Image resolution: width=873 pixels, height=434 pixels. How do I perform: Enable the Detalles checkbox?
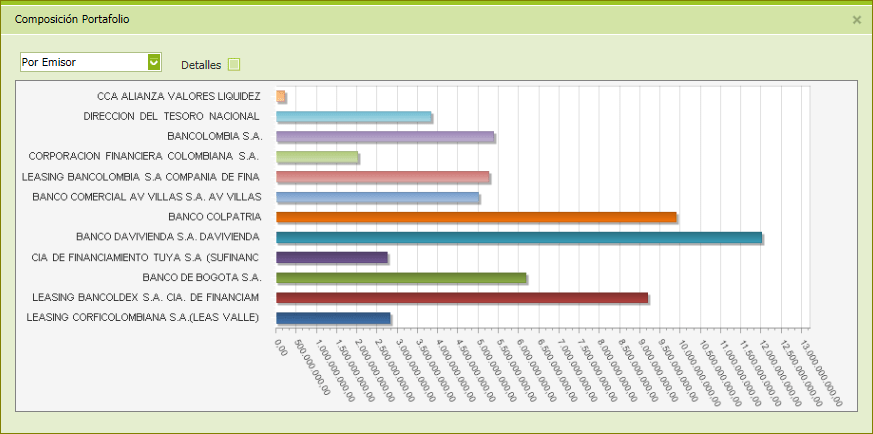(x=234, y=65)
